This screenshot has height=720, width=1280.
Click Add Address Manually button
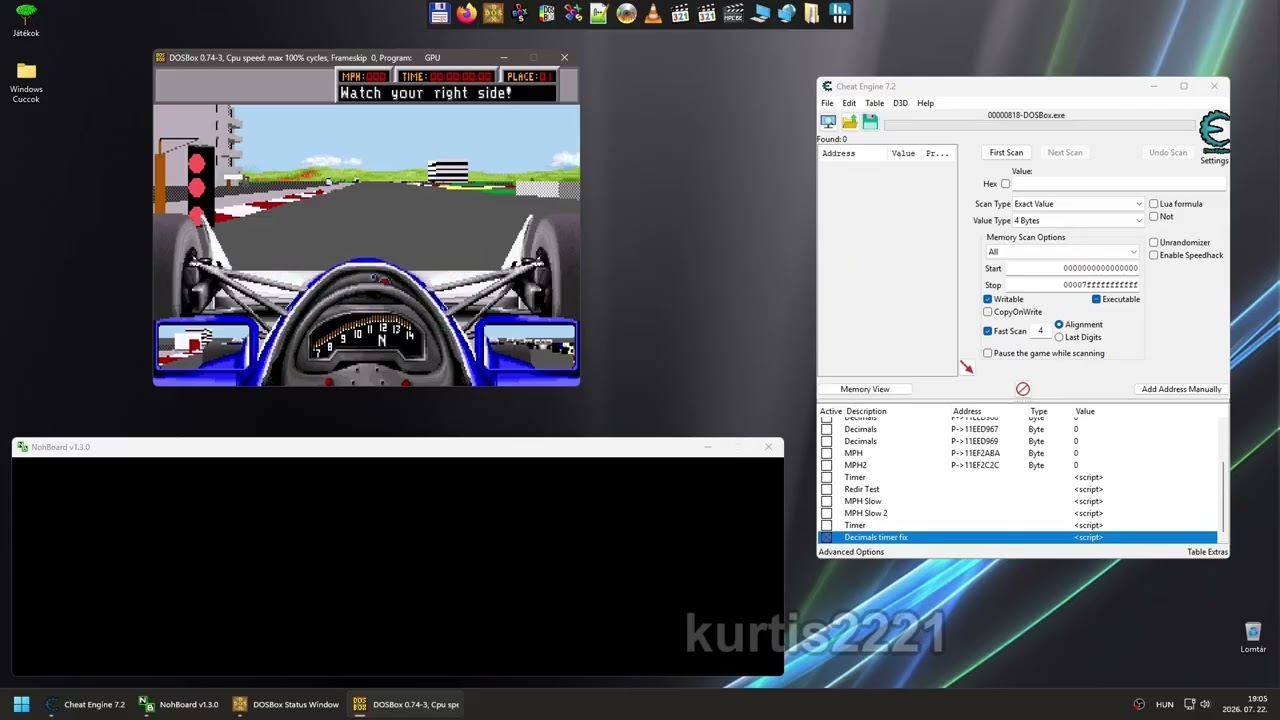tap(1181, 389)
